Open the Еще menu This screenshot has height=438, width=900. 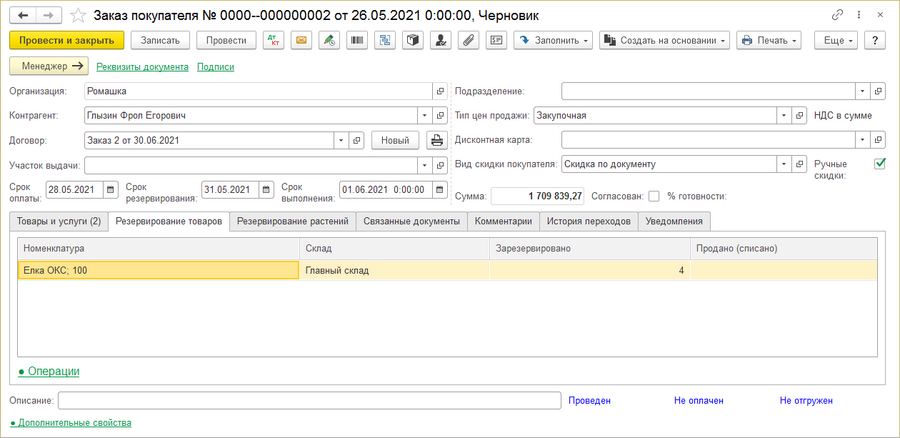pos(836,41)
